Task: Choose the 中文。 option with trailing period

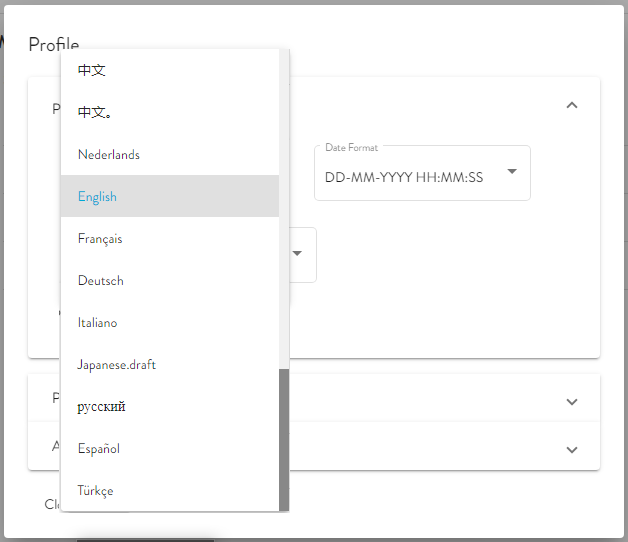Action: [x=95, y=112]
